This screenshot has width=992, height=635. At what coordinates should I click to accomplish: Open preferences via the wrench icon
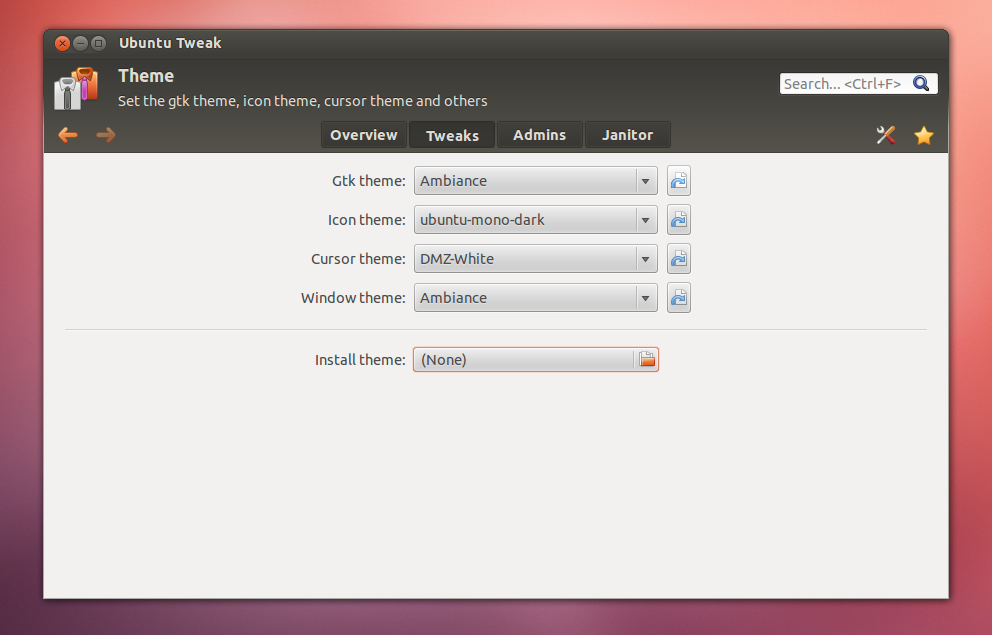tap(885, 135)
